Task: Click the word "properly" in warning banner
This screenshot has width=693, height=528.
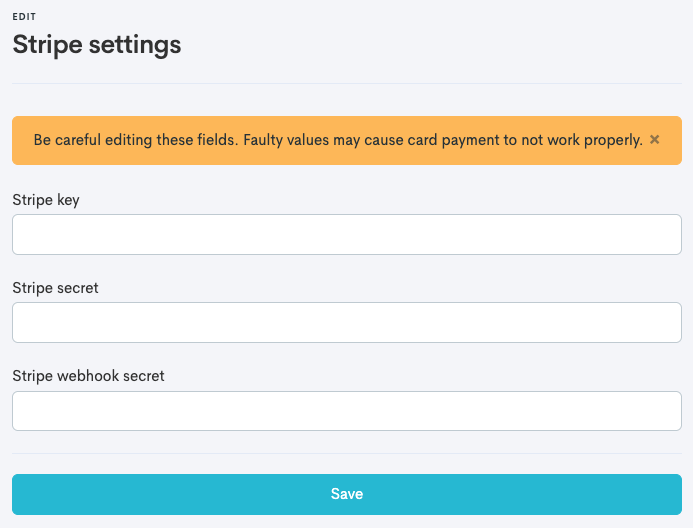Action: (612, 140)
